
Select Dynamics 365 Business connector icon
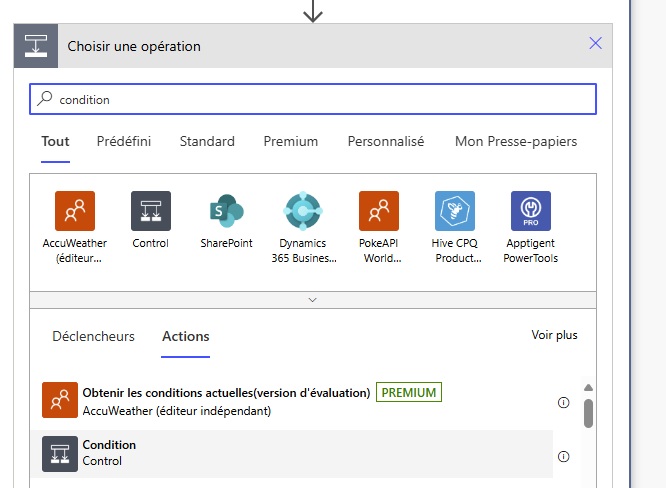click(x=302, y=211)
